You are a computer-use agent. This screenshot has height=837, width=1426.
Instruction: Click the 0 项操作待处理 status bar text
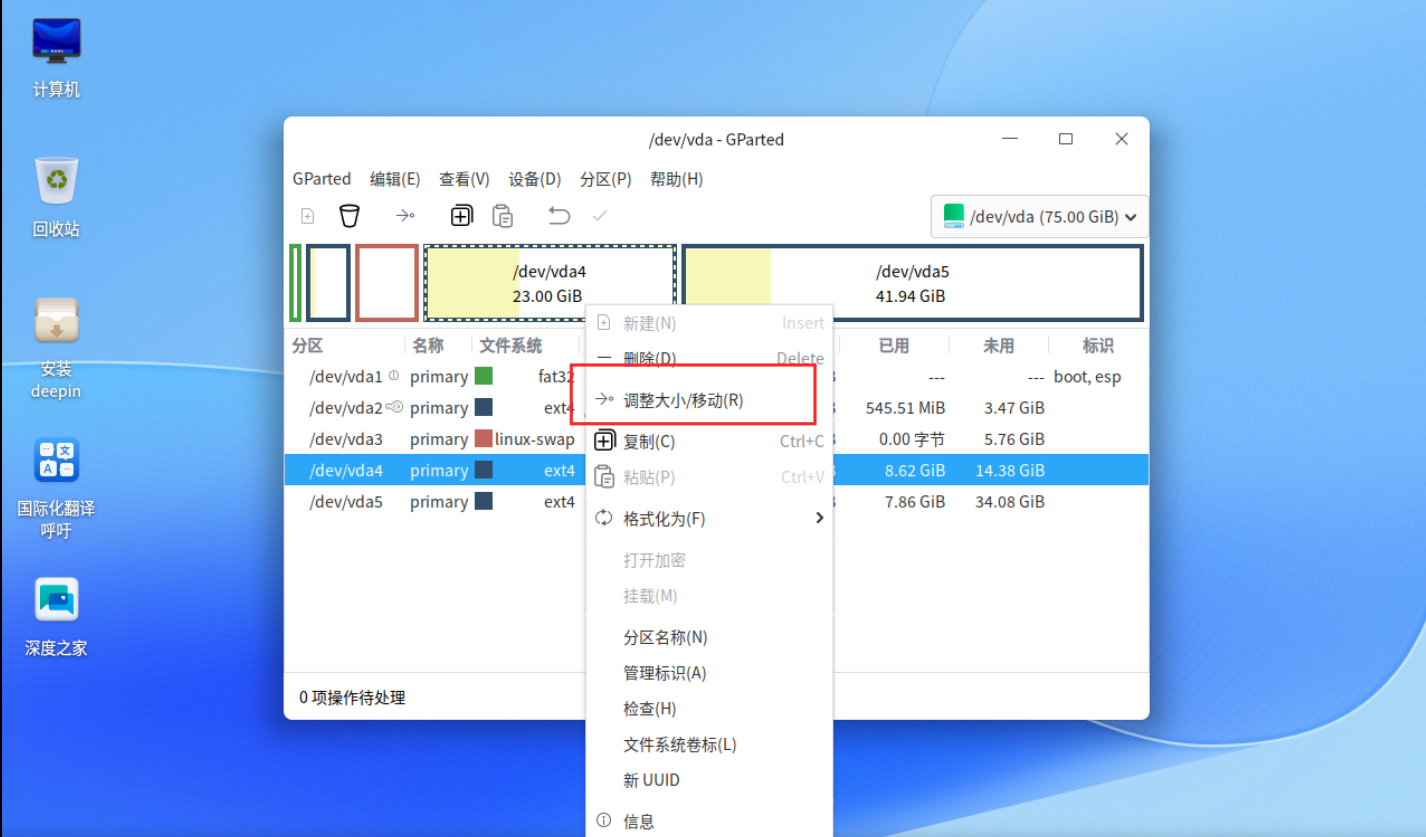click(353, 697)
